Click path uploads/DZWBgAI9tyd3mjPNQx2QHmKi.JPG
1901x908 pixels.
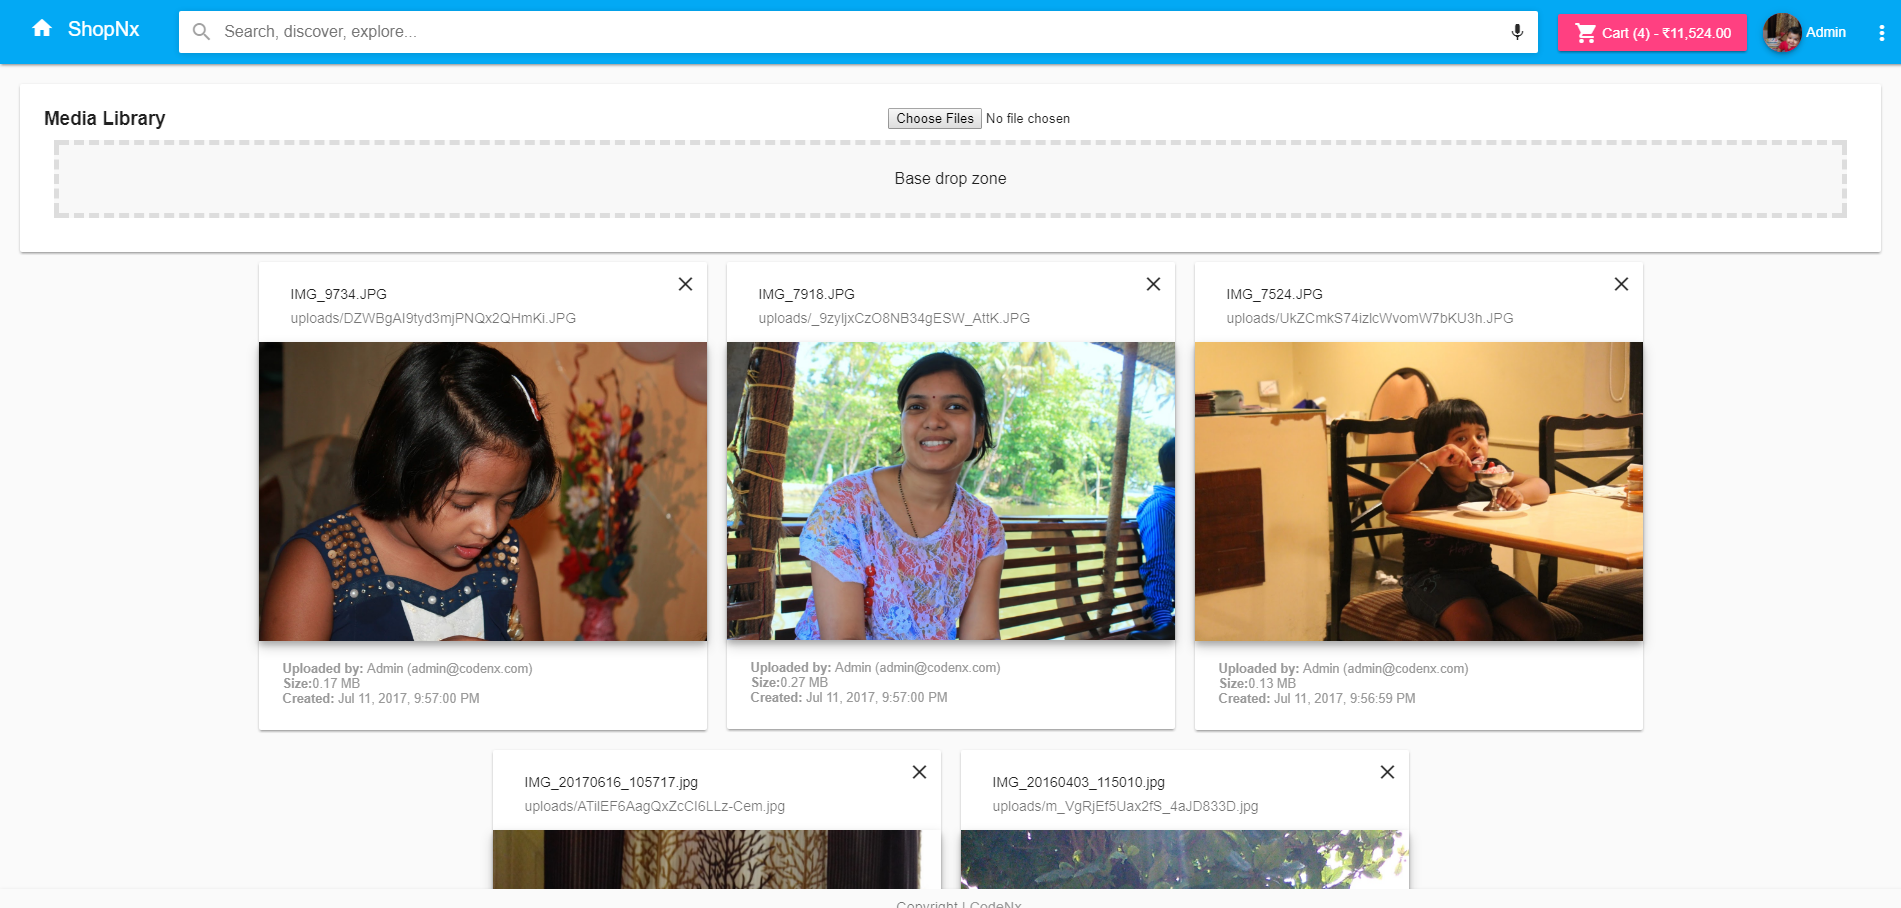[433, 319]
